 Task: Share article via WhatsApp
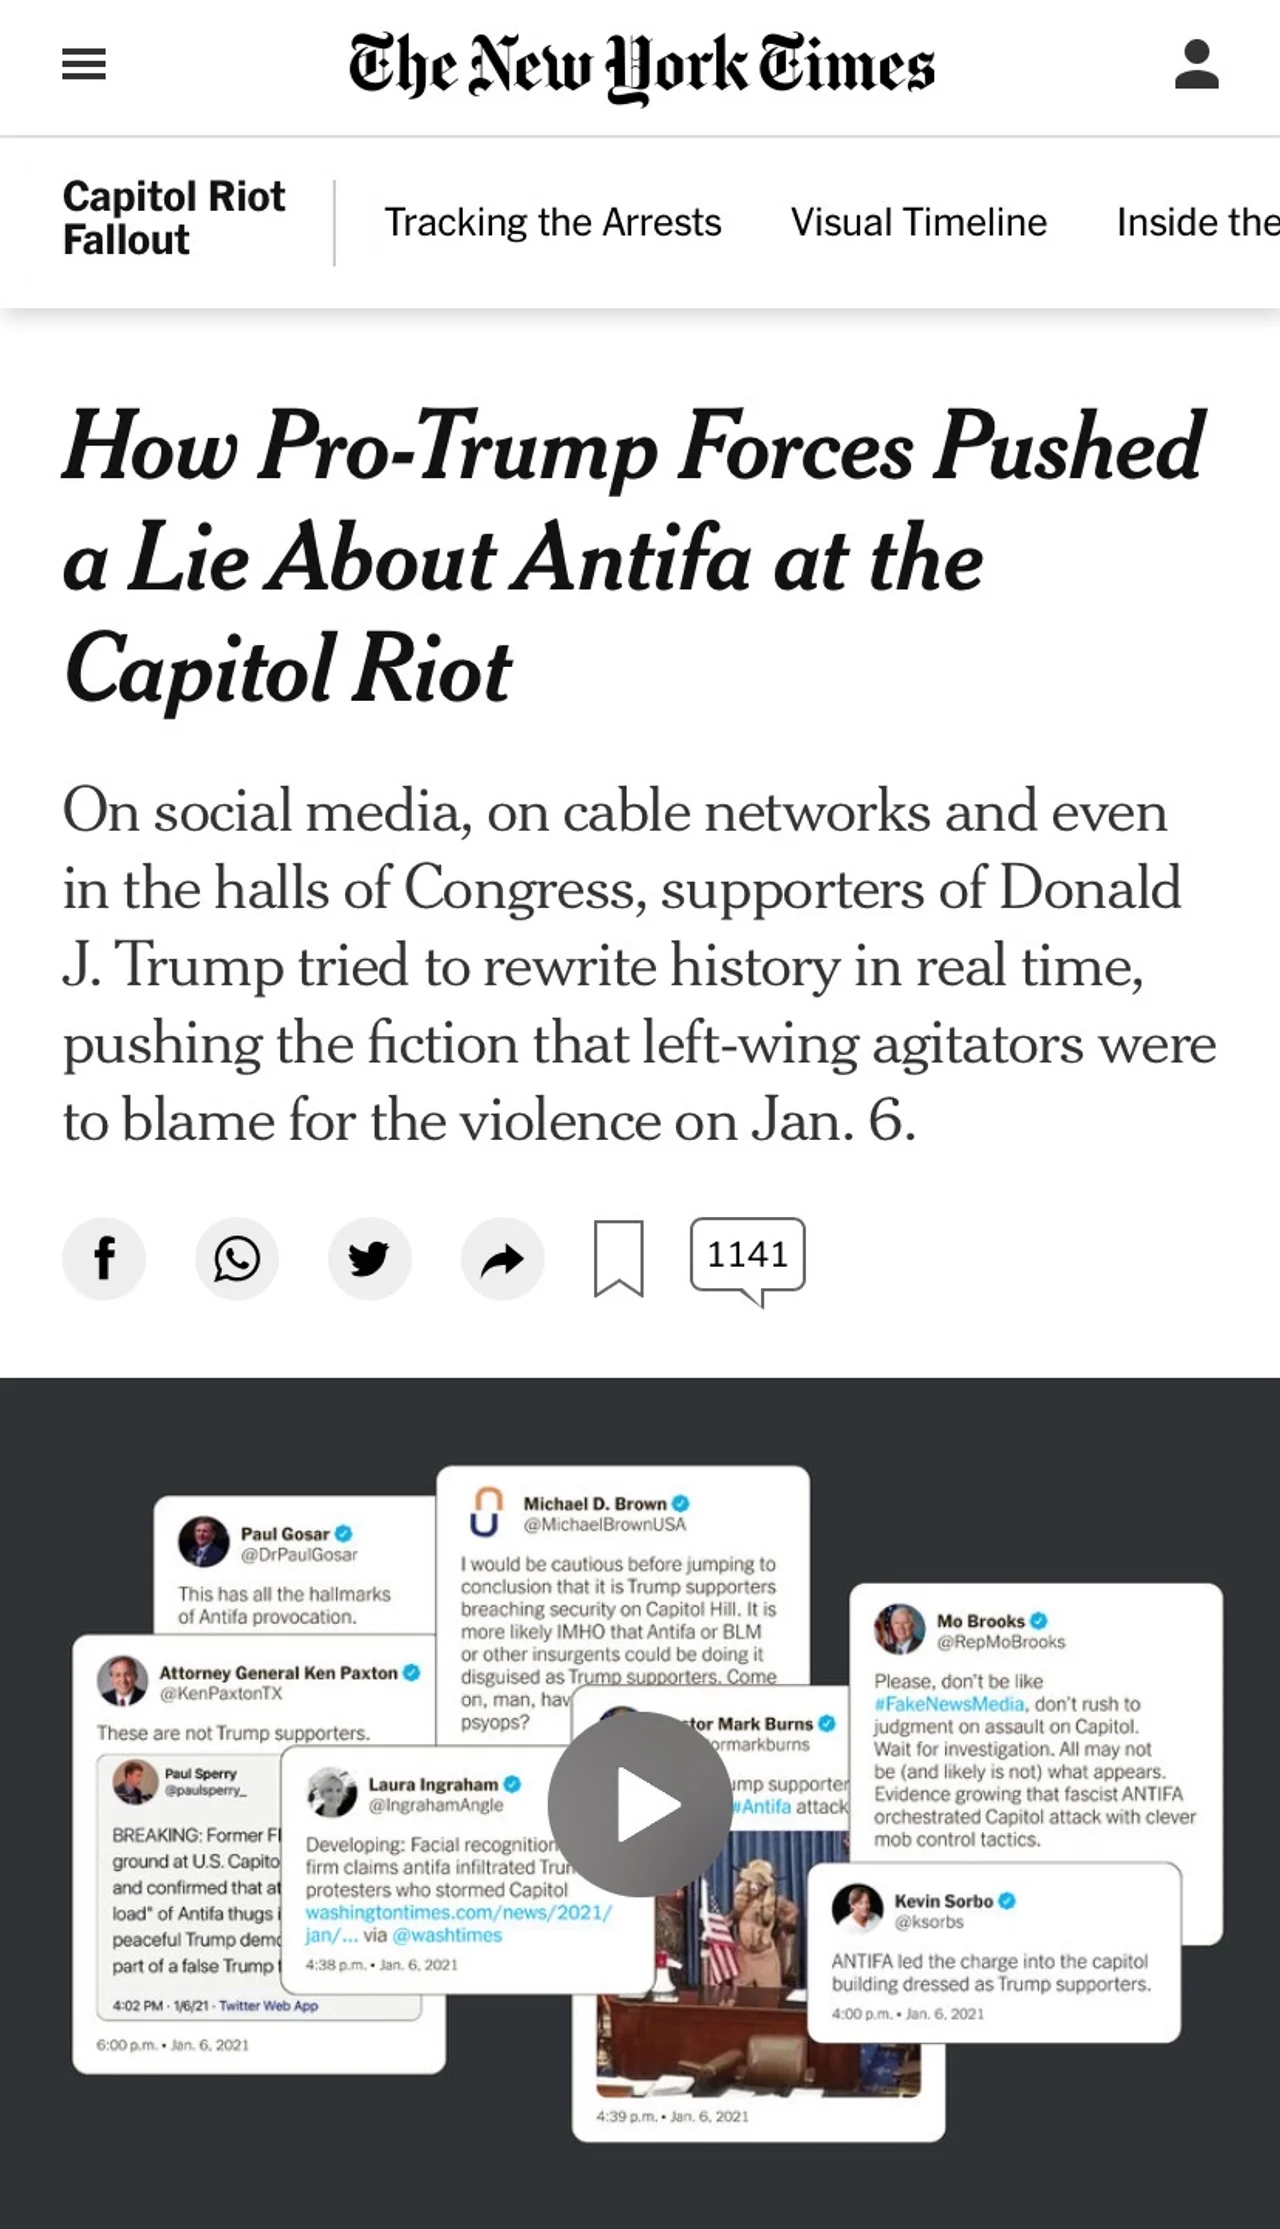[x=237, y=1258]
